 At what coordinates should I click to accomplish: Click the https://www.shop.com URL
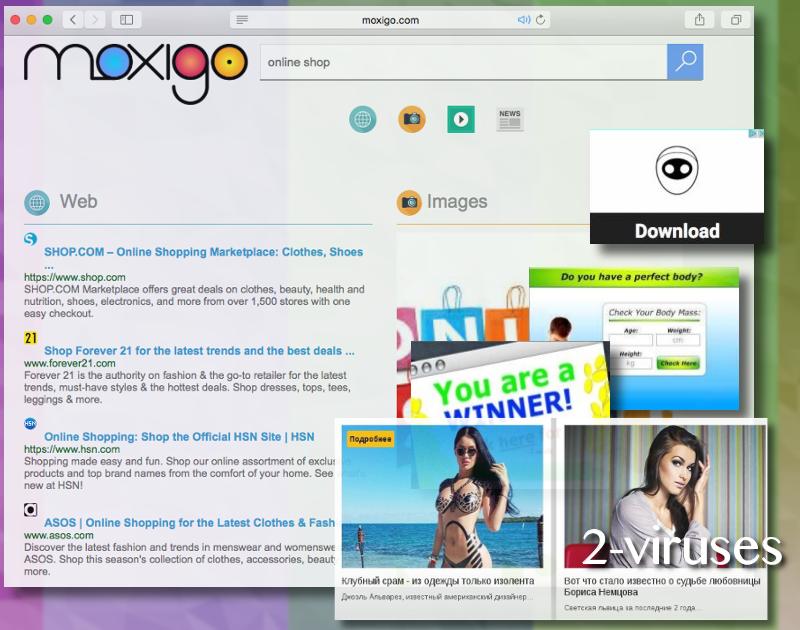(74, 278)
